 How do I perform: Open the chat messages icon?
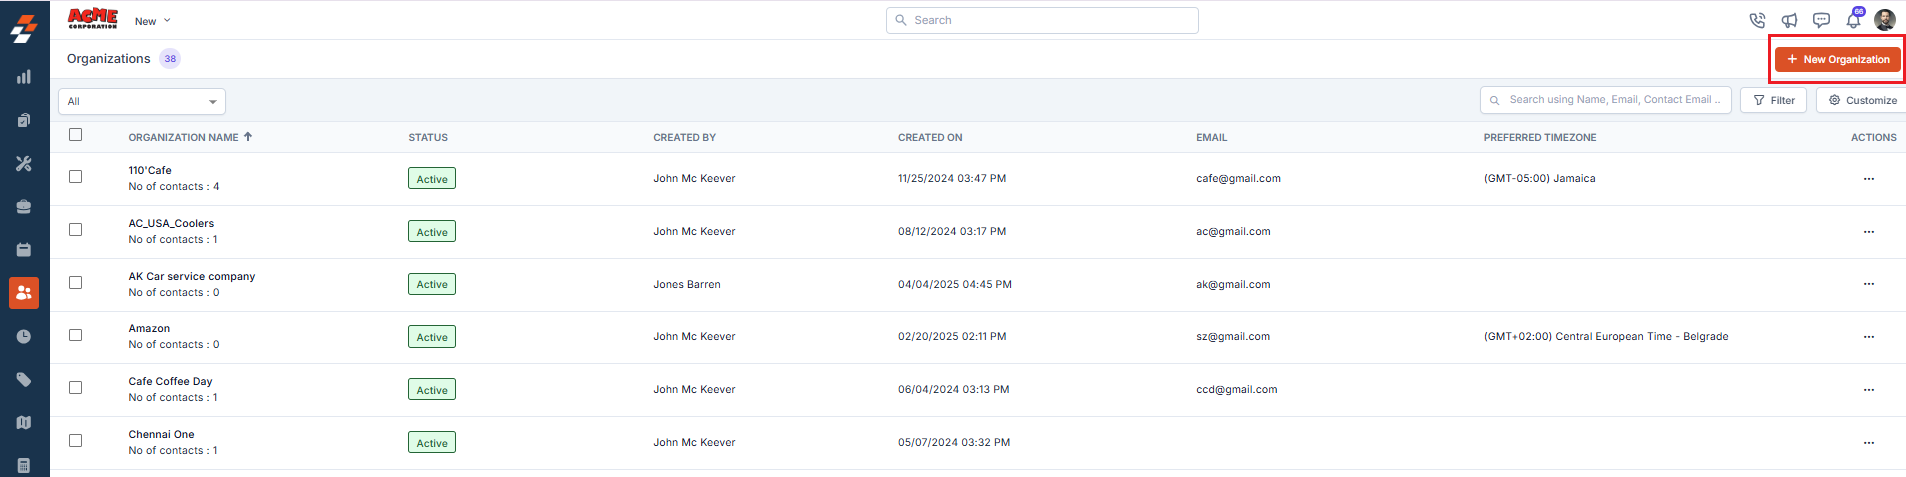[x=1821, y=20]
